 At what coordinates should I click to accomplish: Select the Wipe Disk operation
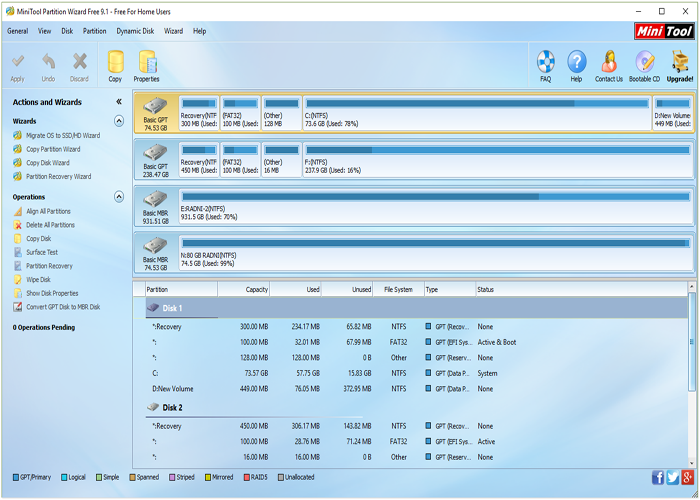click(x=38, y=279)
